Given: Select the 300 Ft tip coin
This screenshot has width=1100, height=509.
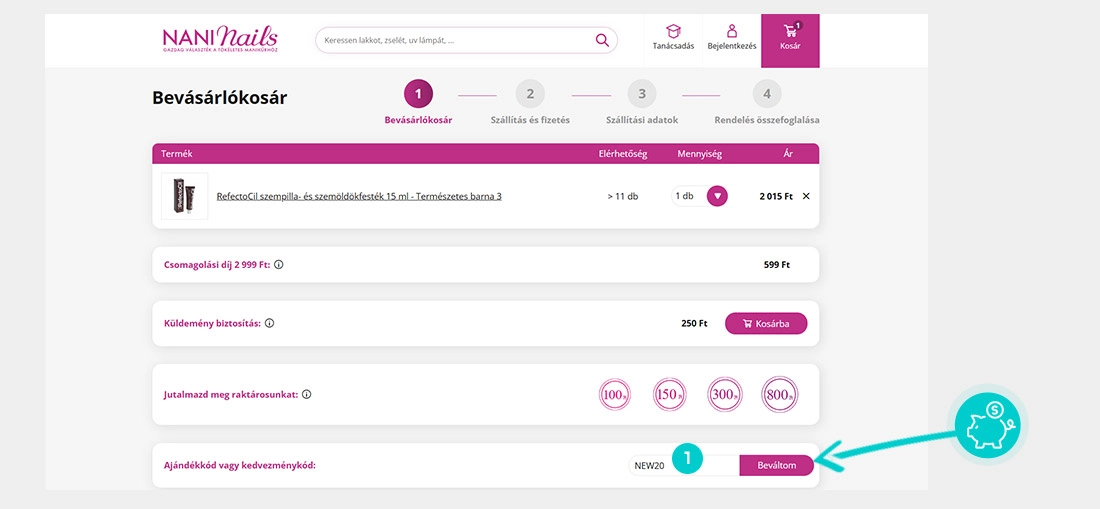Looking at the screenshot, I should pyautogui.click(x=725, y=394).
